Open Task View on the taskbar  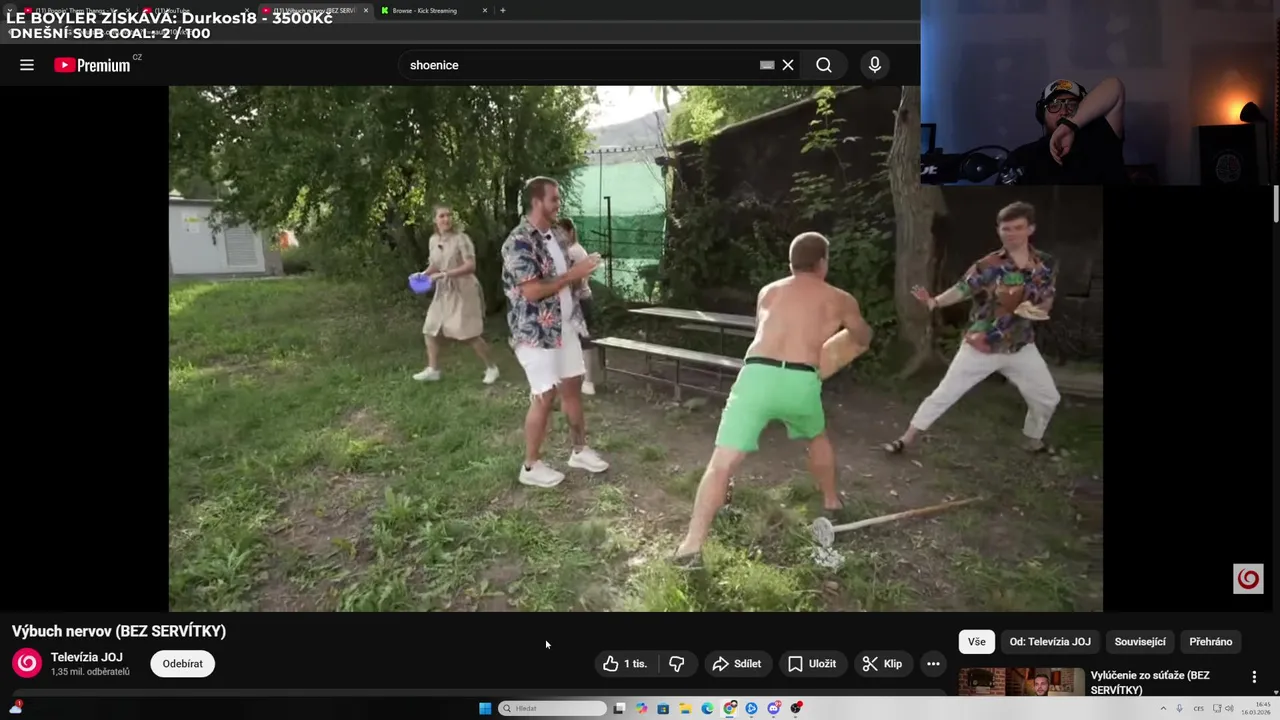(x=619, y=708)
